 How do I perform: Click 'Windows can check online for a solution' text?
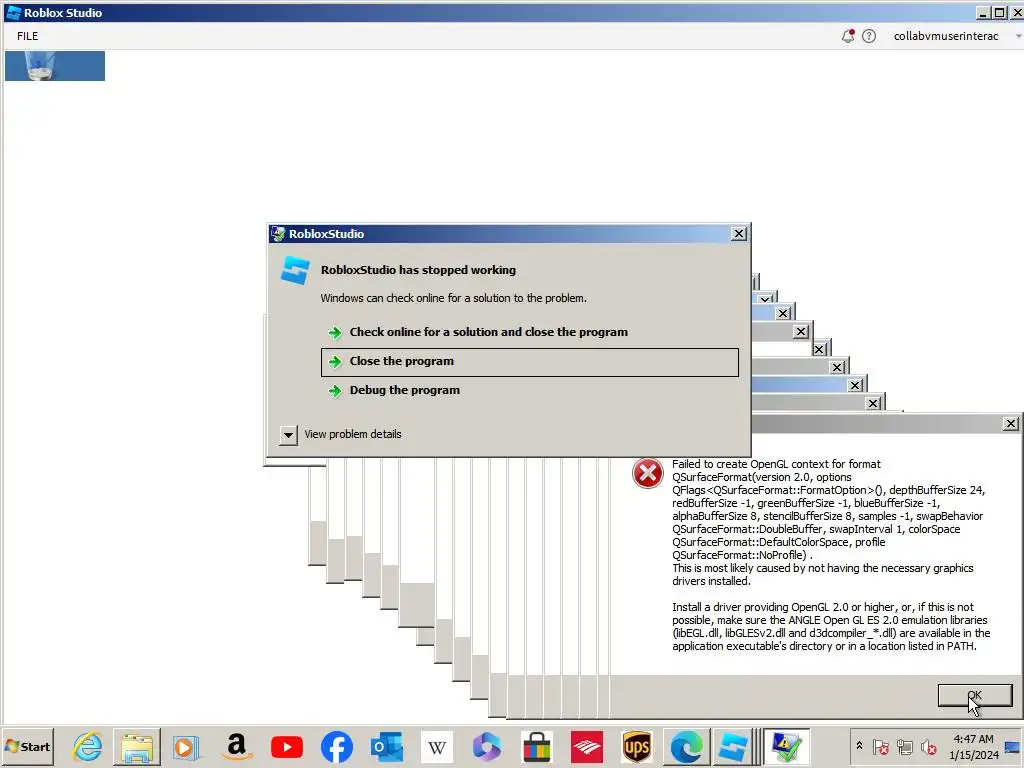coord(454,298)
